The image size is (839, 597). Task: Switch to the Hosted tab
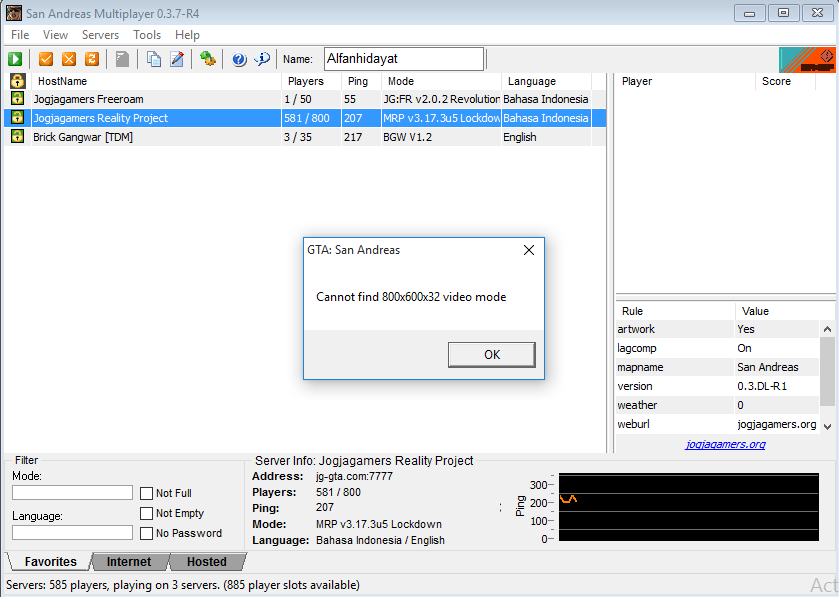point(207,562)
